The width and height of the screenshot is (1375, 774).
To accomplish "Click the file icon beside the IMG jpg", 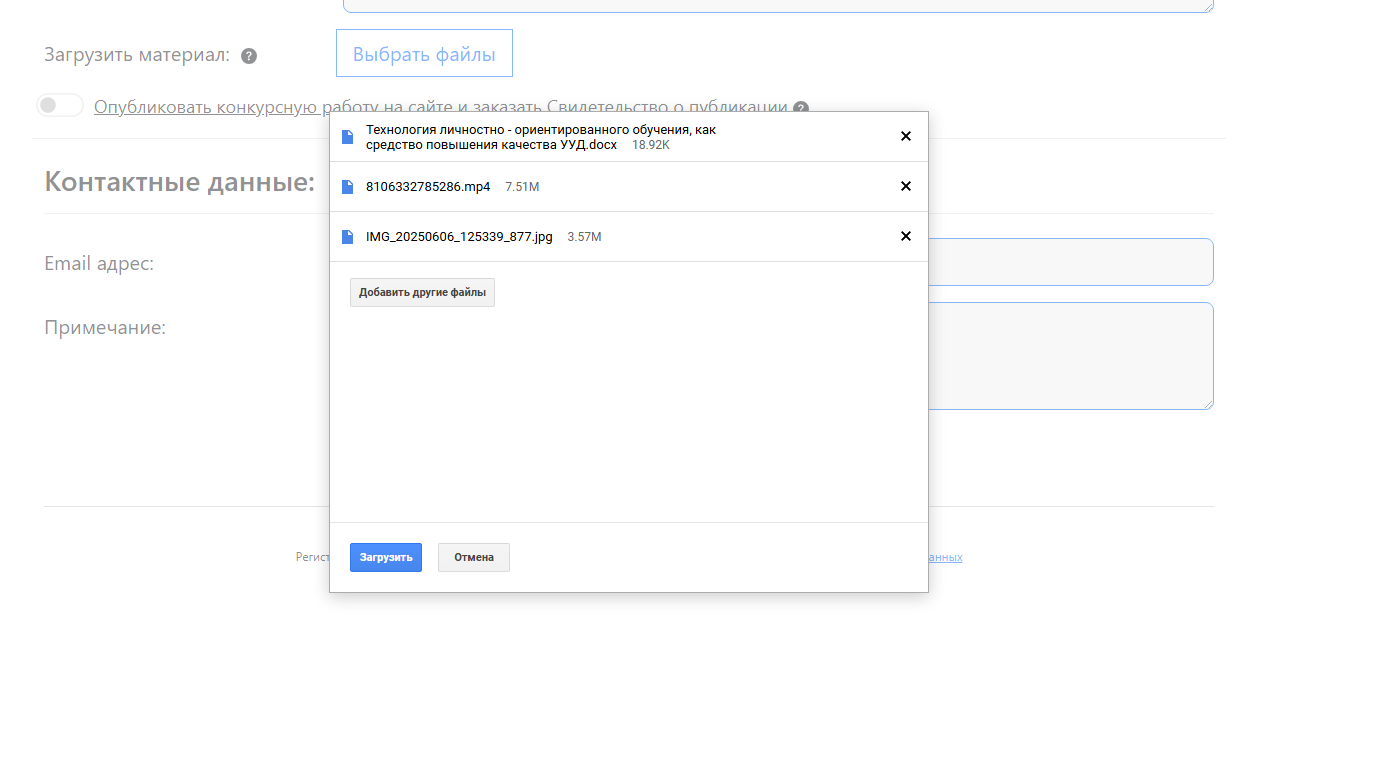I will pyautogui.click(x=348, y=237).
